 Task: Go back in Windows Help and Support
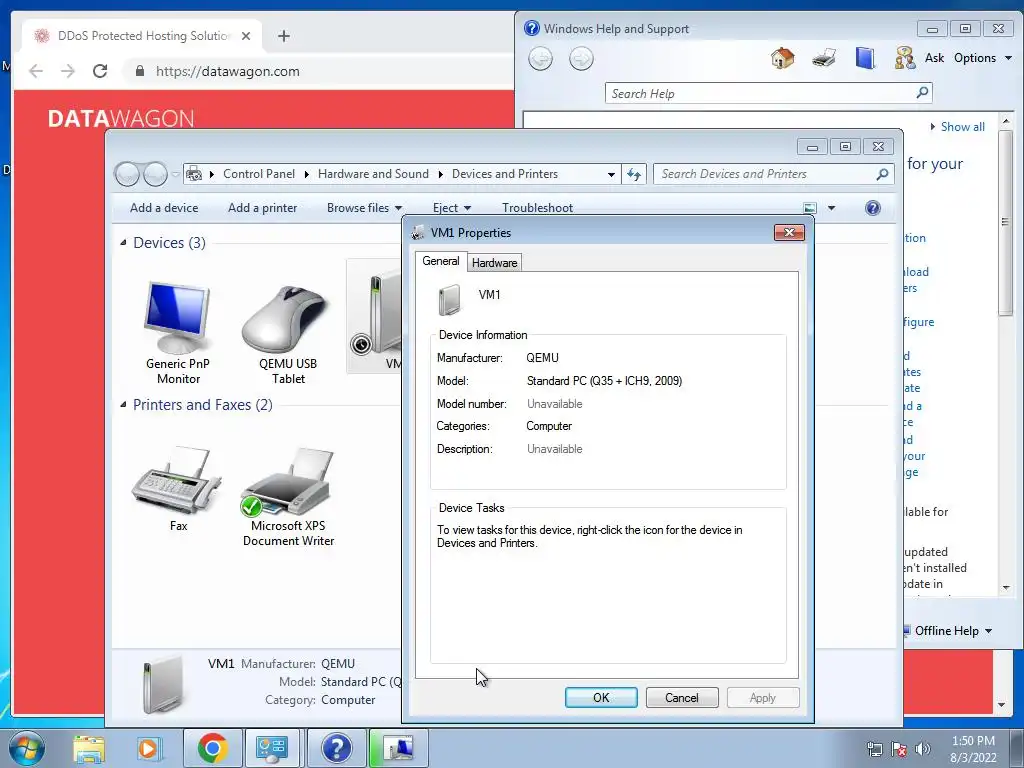point(540,59)
